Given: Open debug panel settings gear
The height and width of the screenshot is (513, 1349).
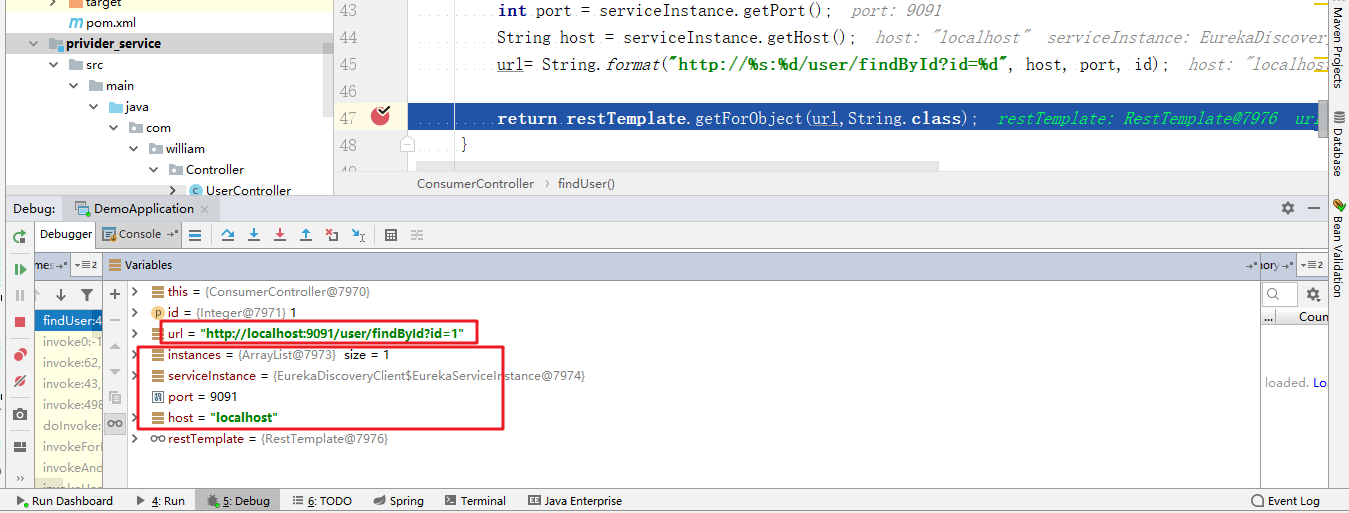Looking at the screenshot, I should (x=1288, y=208).
